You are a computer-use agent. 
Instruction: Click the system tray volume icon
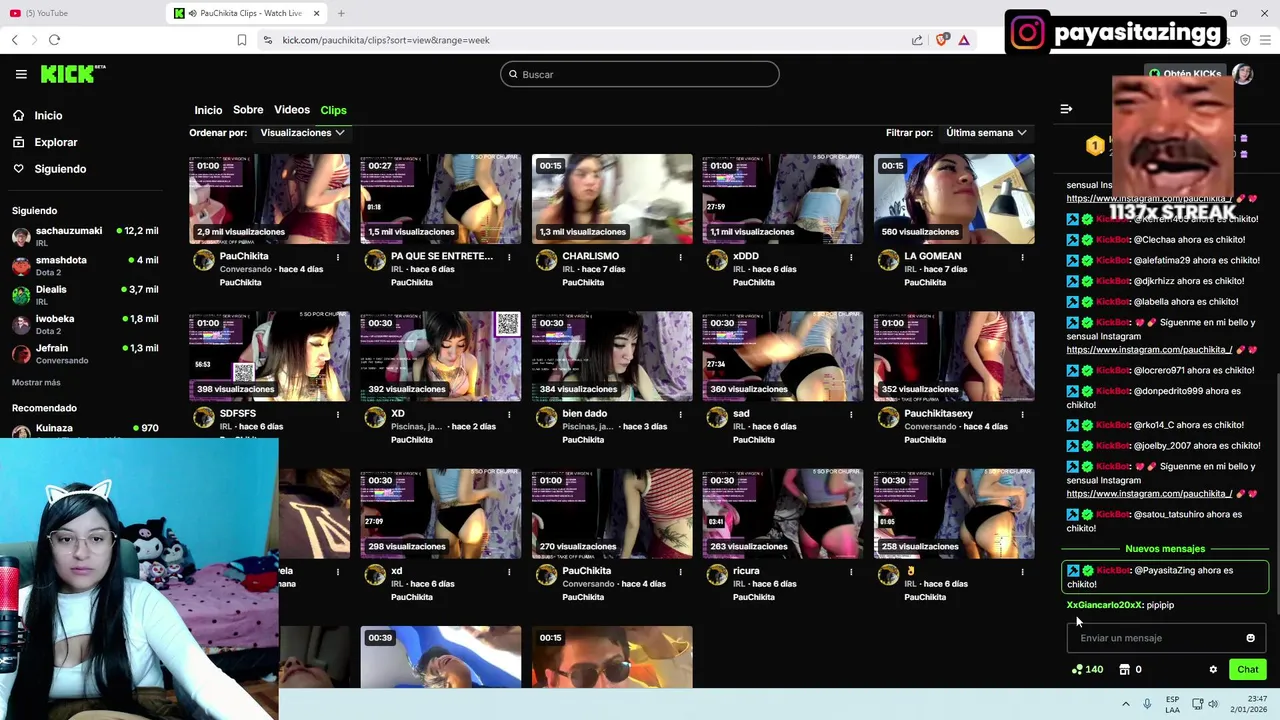tap(1213, 704)
